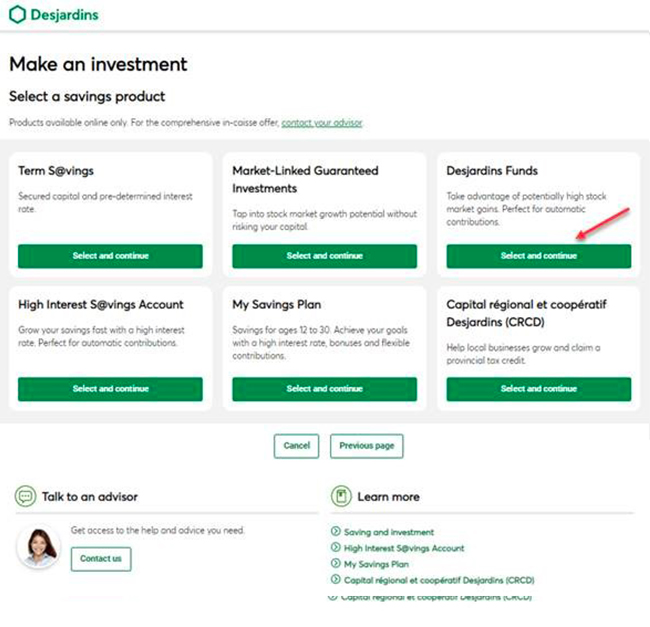Select and continue with My Savings Plan
The image size is (650, 627).
pos(324,389)
